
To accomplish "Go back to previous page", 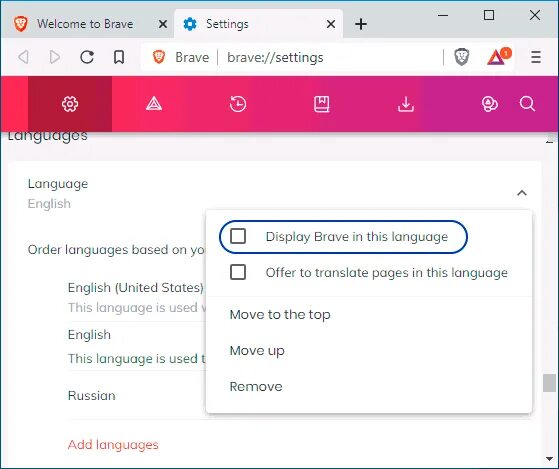I will [x=24, y=57].
